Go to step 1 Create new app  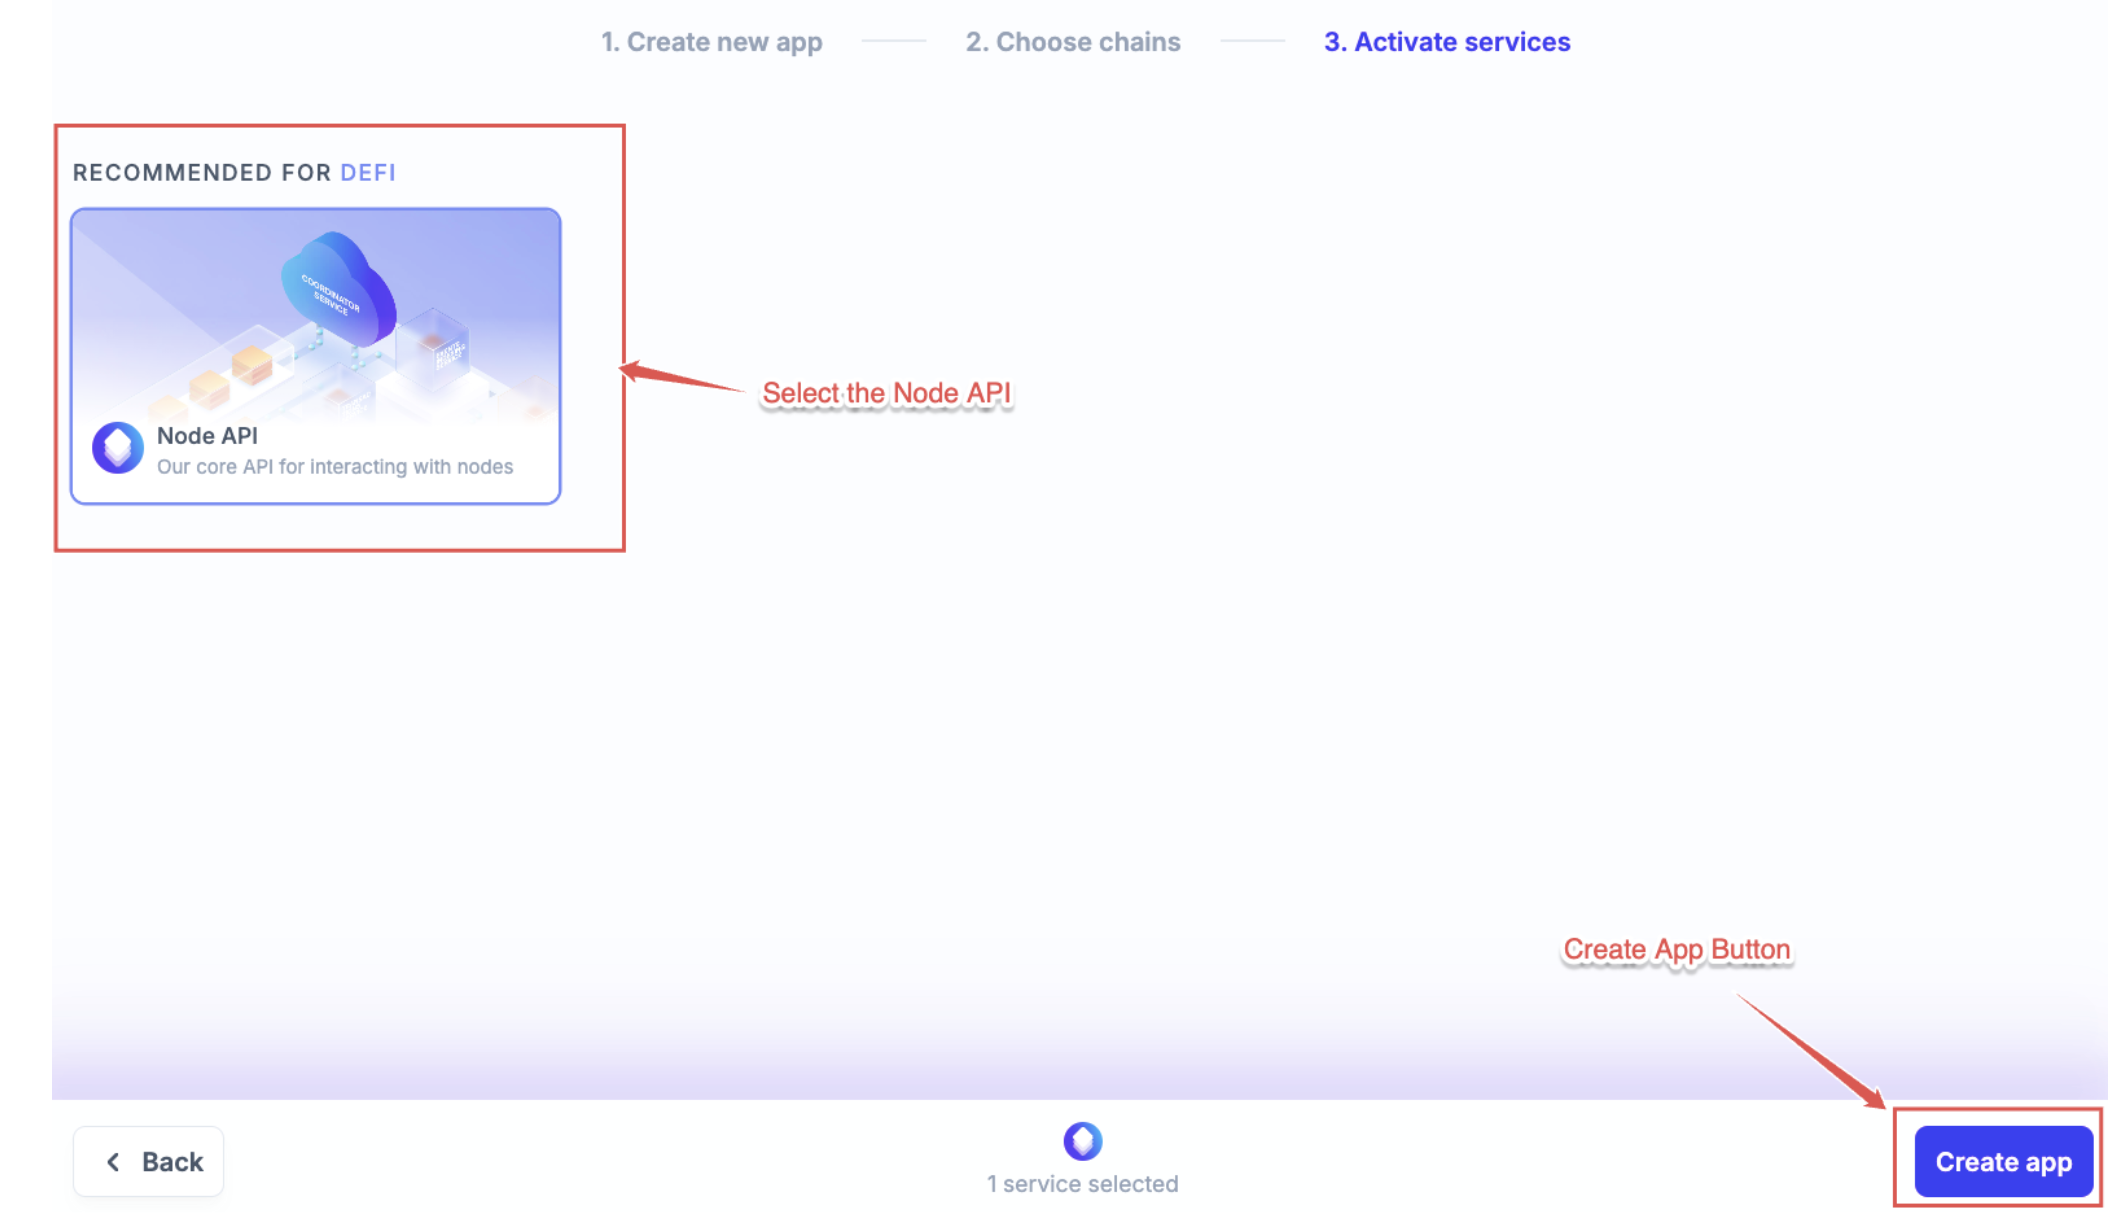(x=711, y=42)
